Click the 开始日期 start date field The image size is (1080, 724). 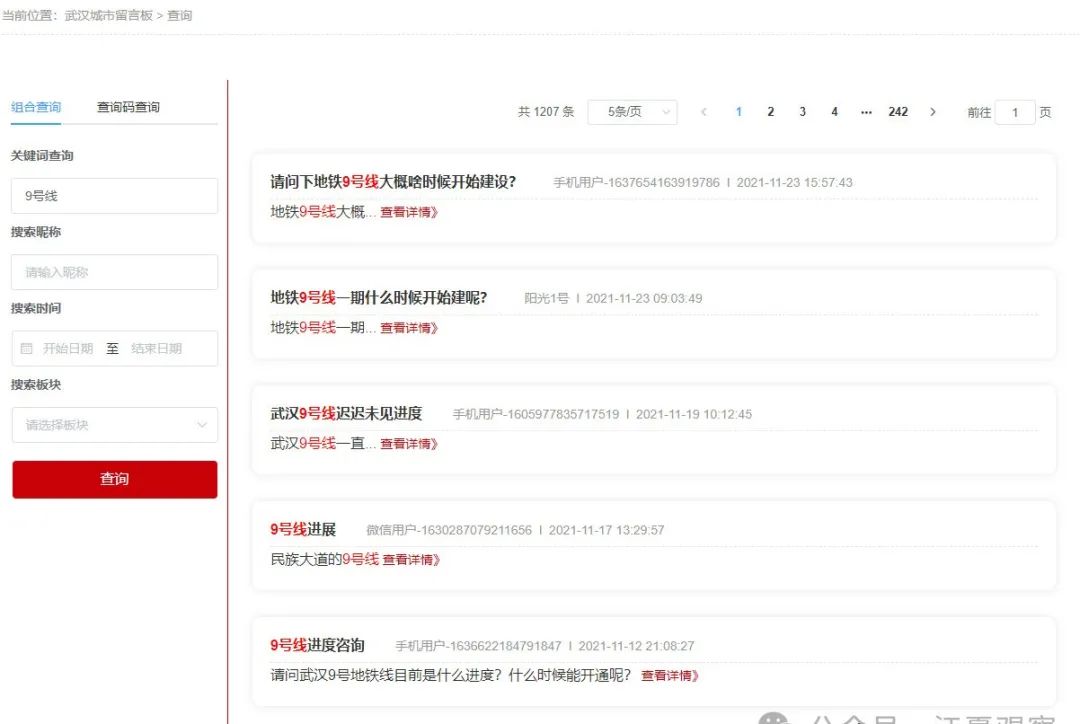tap(68, 349)
